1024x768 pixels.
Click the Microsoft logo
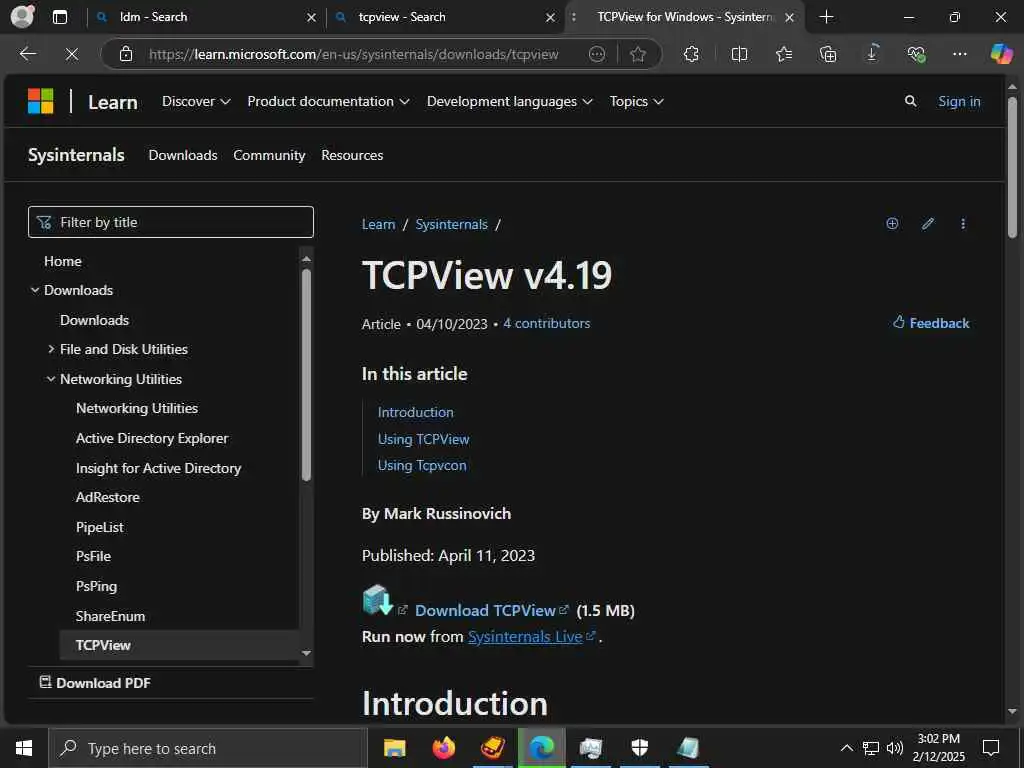coord(40,101)
